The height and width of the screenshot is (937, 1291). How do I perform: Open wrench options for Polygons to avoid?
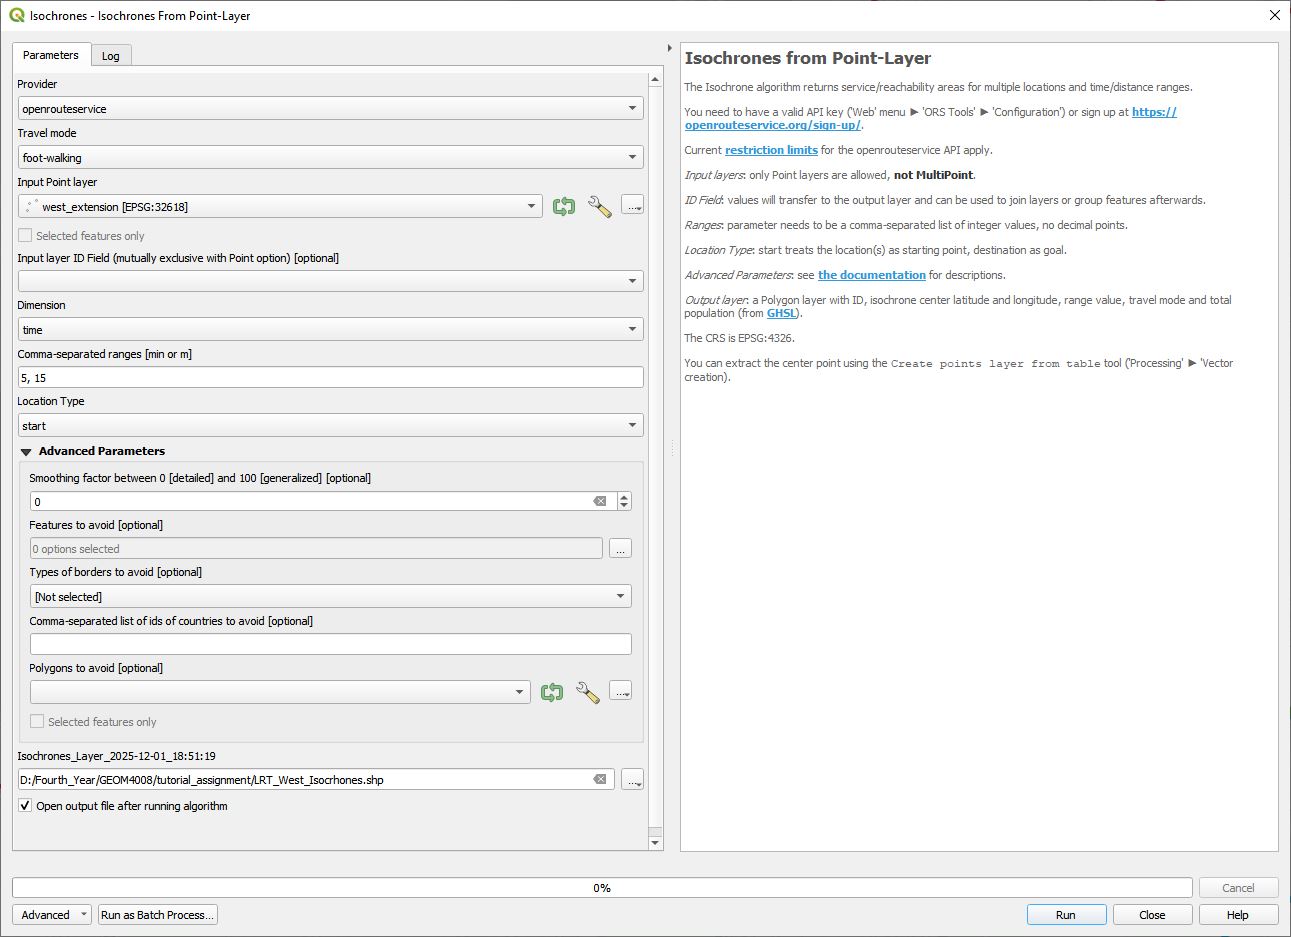(587, 692)
